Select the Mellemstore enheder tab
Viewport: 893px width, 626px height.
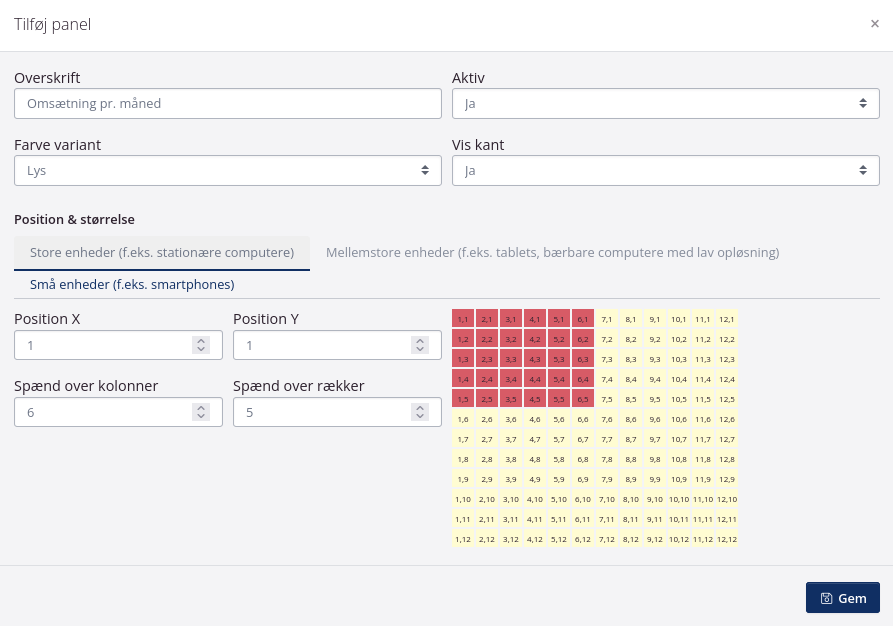pyautogui.click(x=552, y=253)
